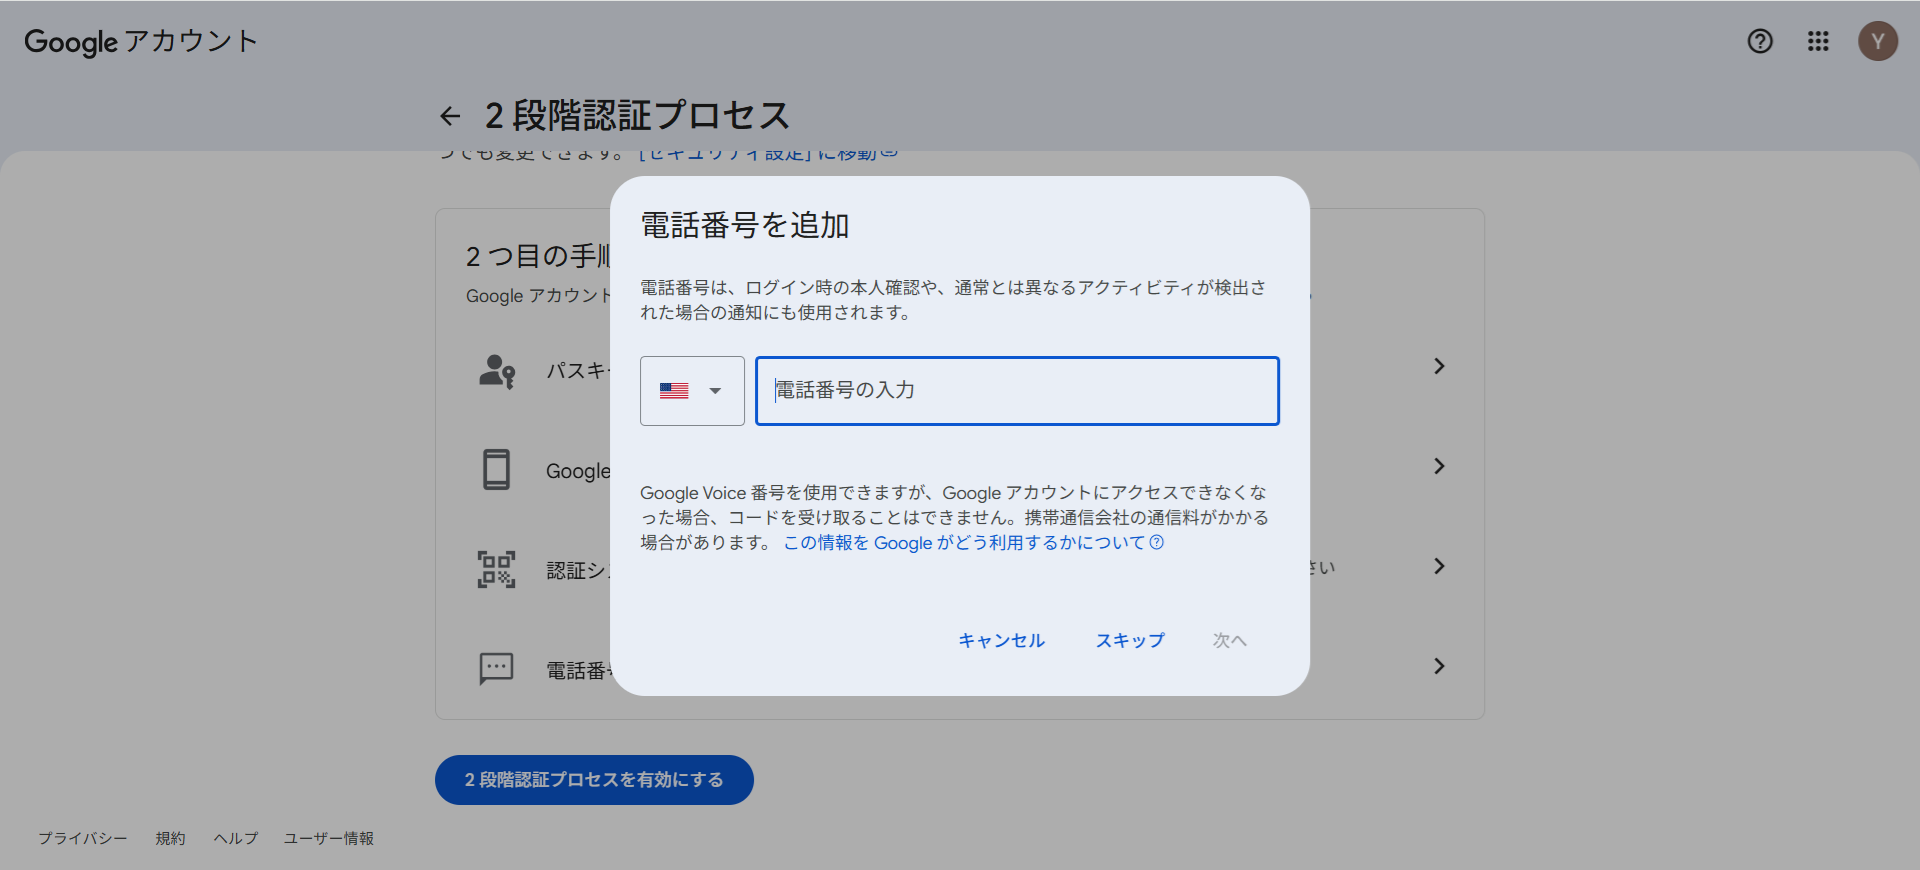Expand the authenticator row chevron
The image size is (1920, 870).
(1439, 566)
